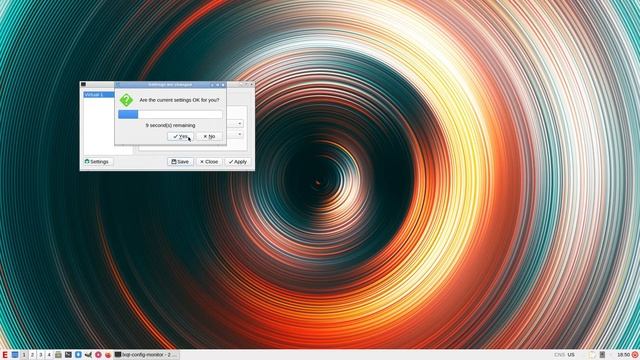The width and height of the screenshot is (640, 360).
Task: Click red round launcher icon in taskbar
Action: (108, 355)
